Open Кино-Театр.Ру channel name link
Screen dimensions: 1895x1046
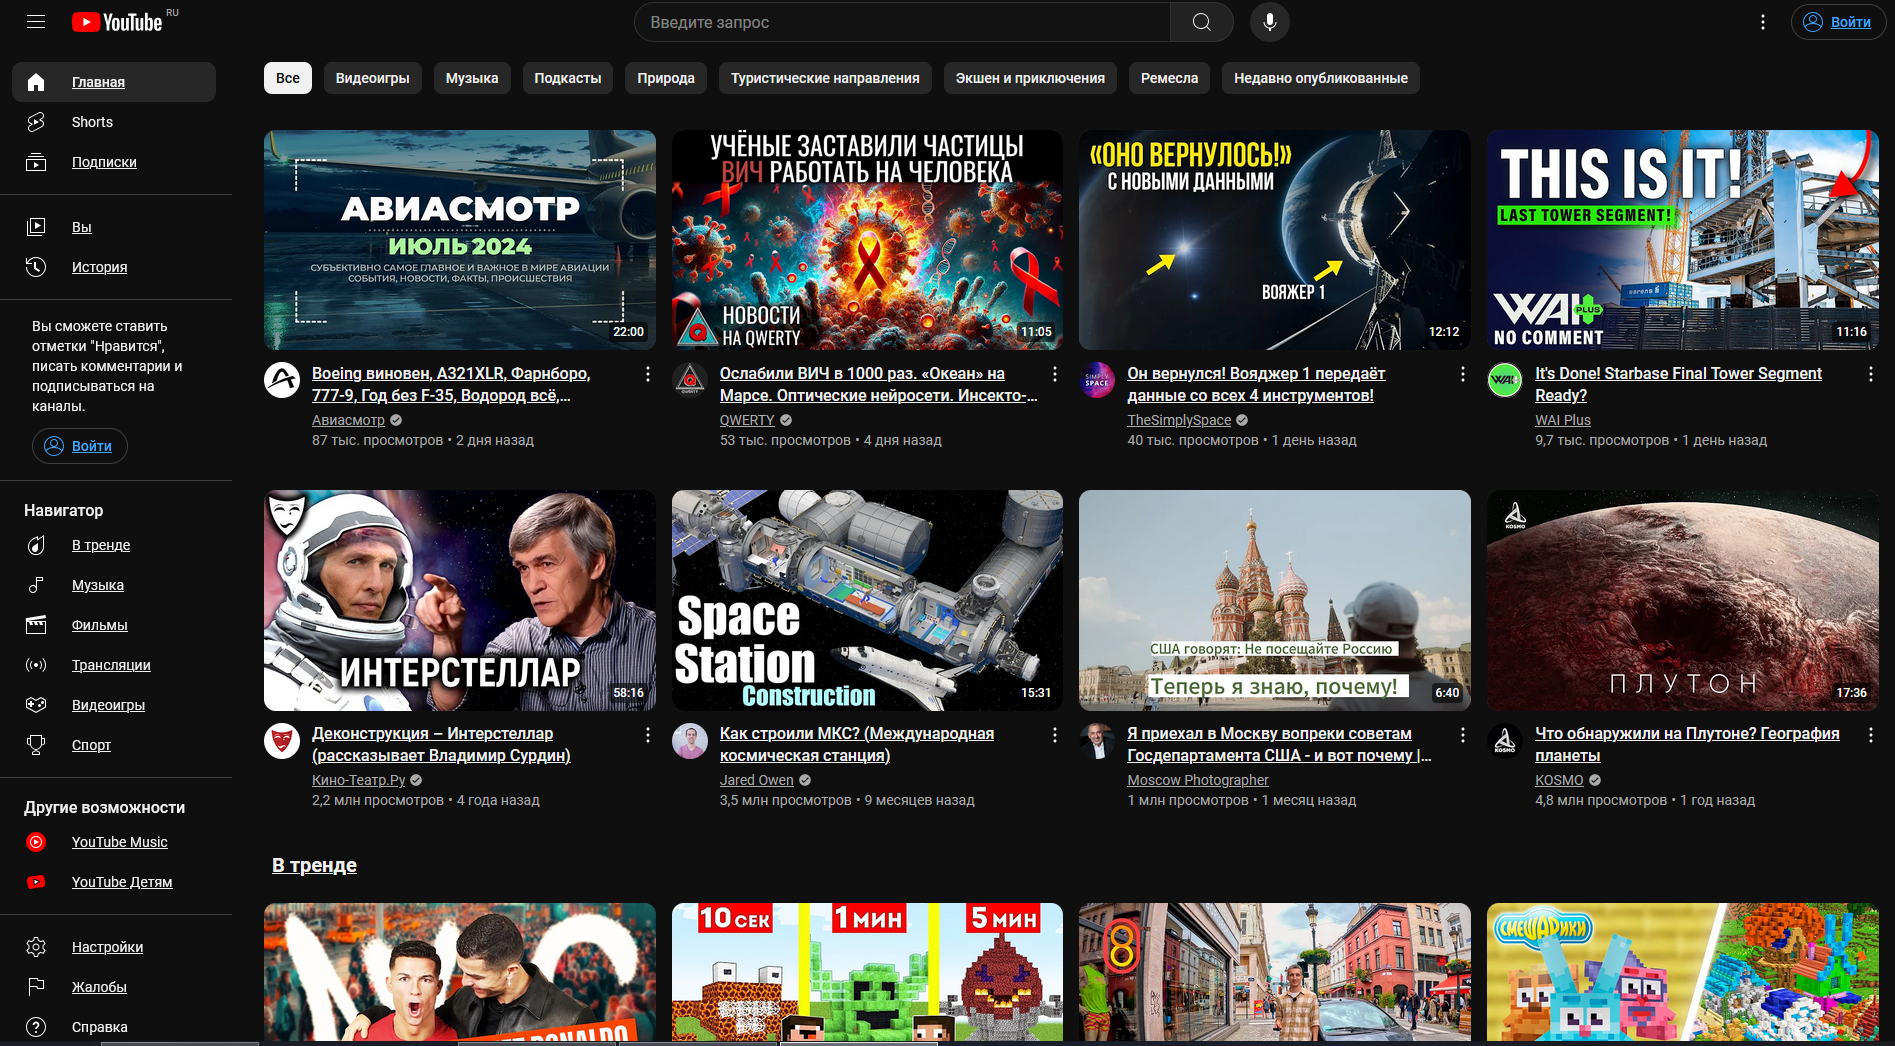(359, 780)
